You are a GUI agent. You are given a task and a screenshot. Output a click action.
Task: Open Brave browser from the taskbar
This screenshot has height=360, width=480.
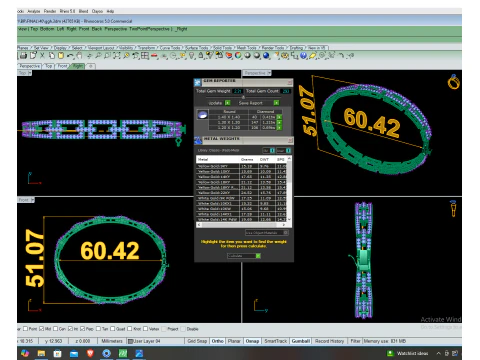coord(90,353)
